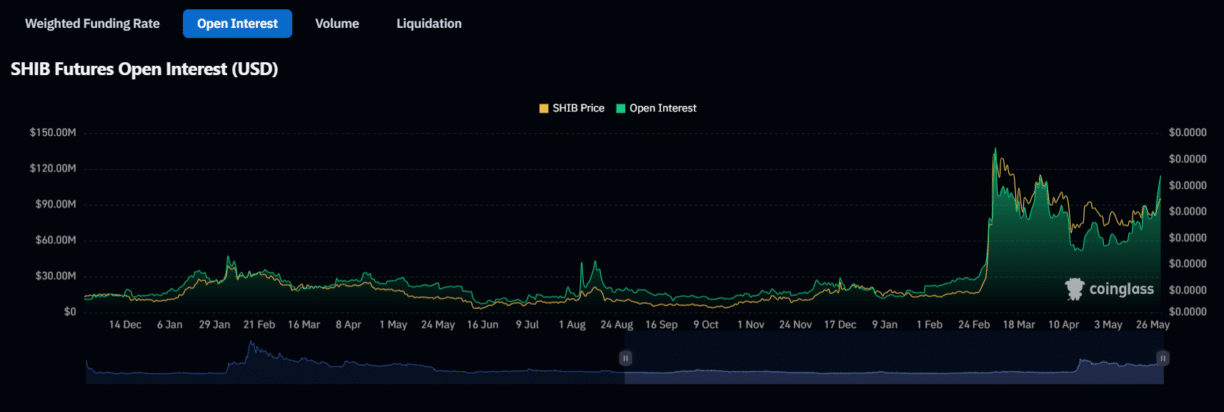Grab the right range slider handle
1224x412 pixels.
tap(1163, 357)
